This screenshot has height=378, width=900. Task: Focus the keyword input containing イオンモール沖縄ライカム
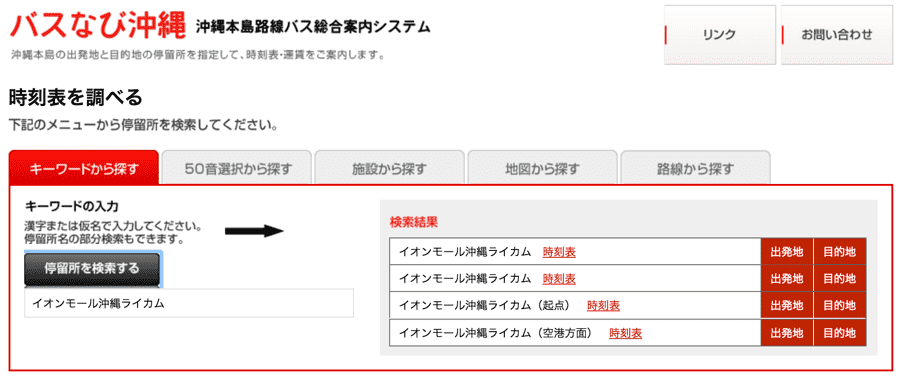[x=189, y=303]
